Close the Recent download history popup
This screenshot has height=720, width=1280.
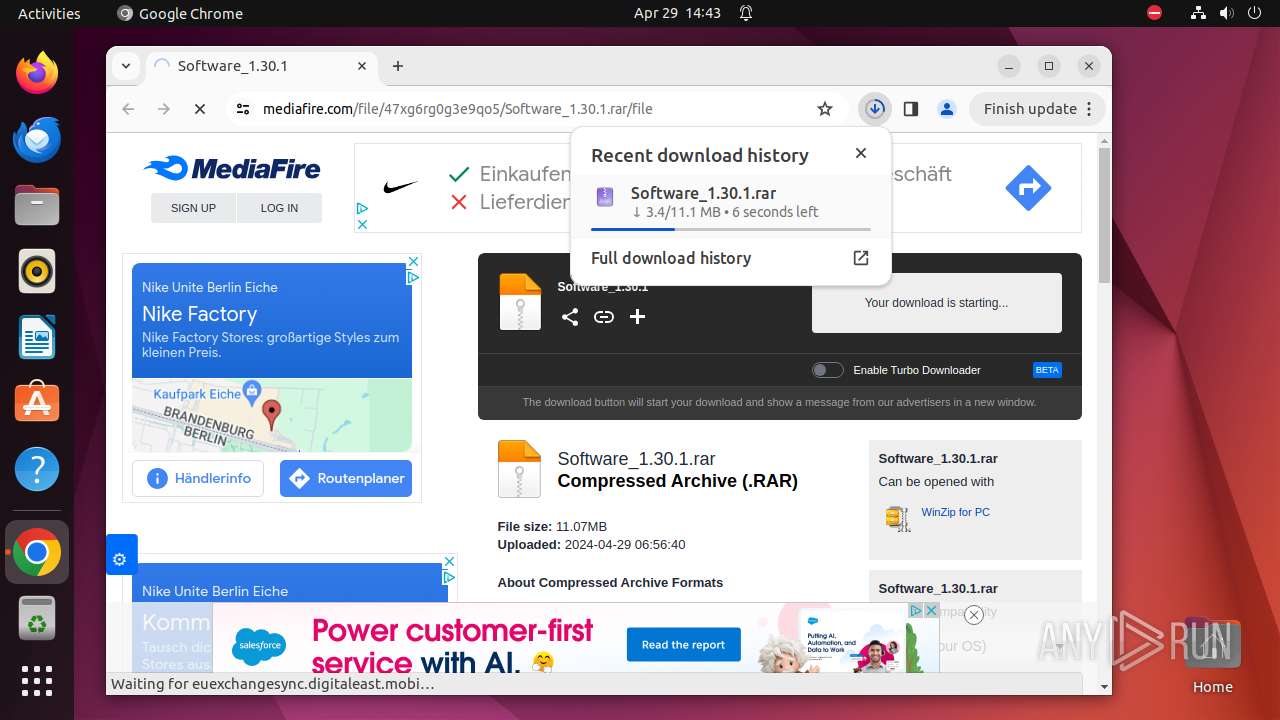point(860,153)
